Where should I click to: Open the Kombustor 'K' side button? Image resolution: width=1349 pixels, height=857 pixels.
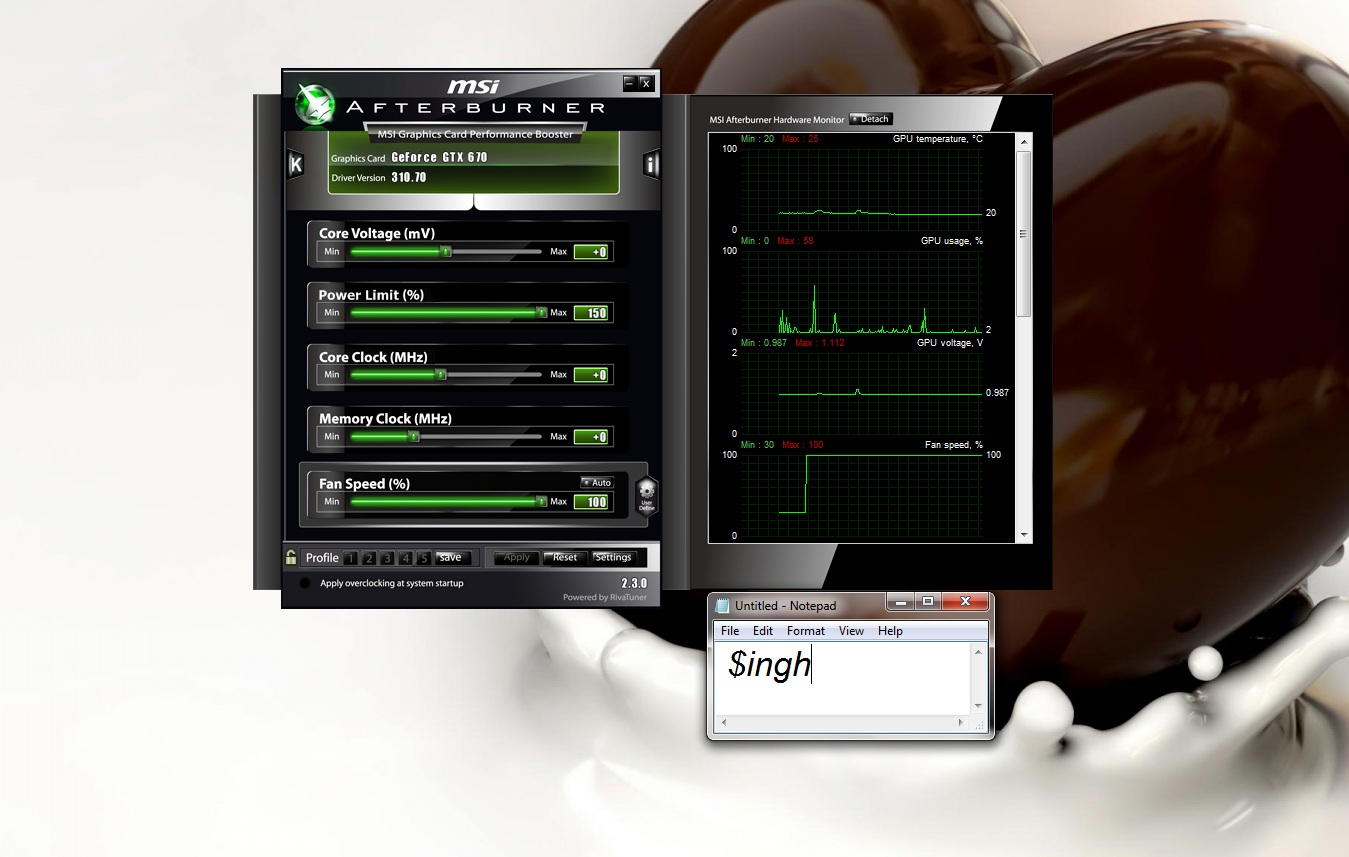296,165
